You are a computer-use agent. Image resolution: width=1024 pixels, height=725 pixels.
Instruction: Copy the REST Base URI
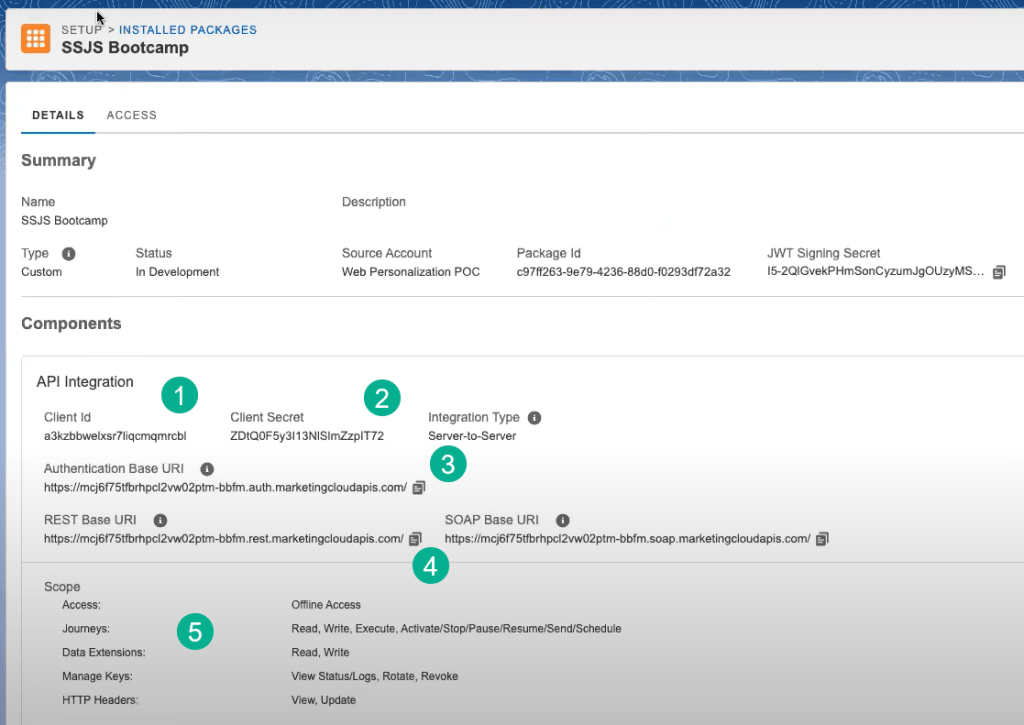coord(415,539)
